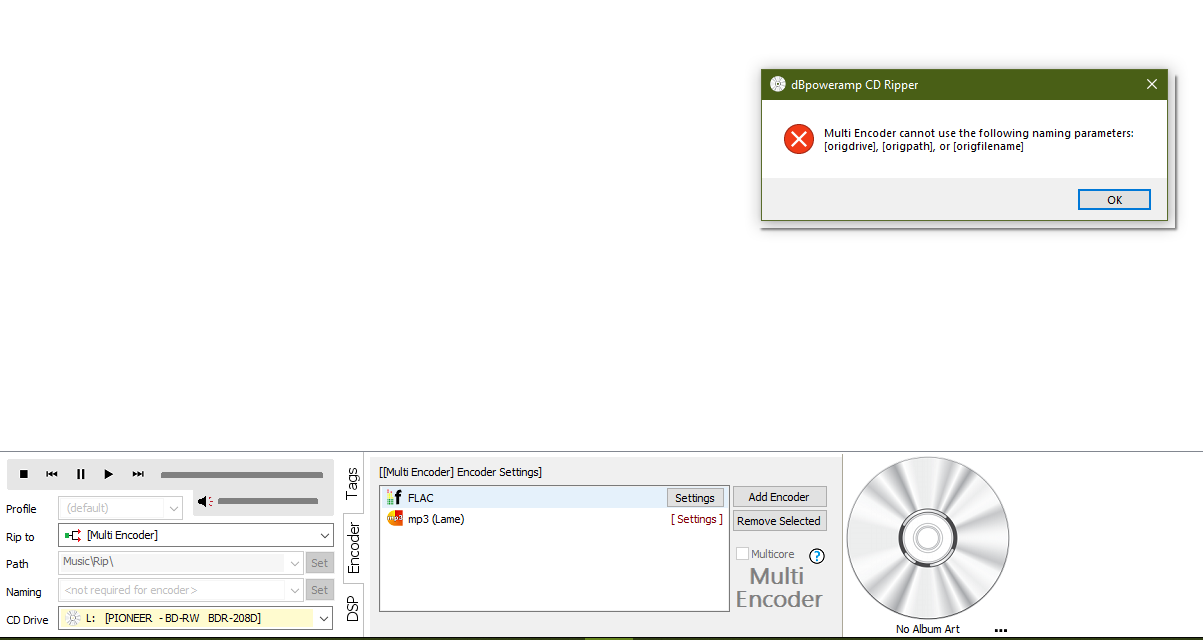Enable the Multicore checkbox

point(742,554)
